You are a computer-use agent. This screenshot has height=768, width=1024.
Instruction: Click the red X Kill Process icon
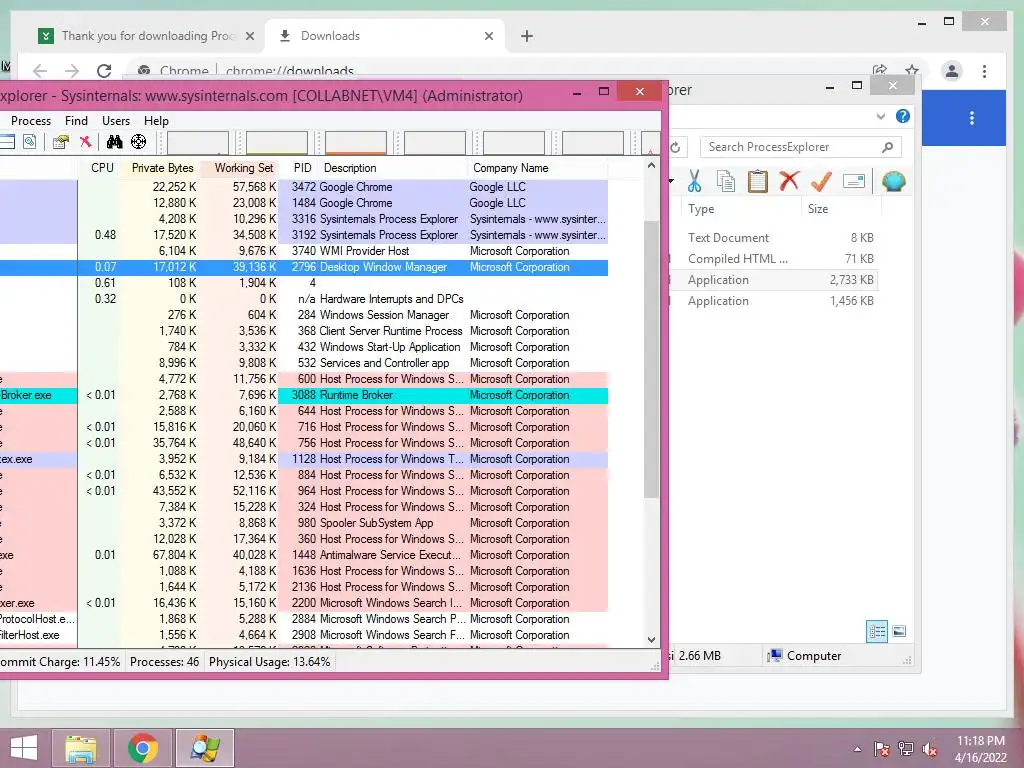pyautogui.click(x=86, y=142)
